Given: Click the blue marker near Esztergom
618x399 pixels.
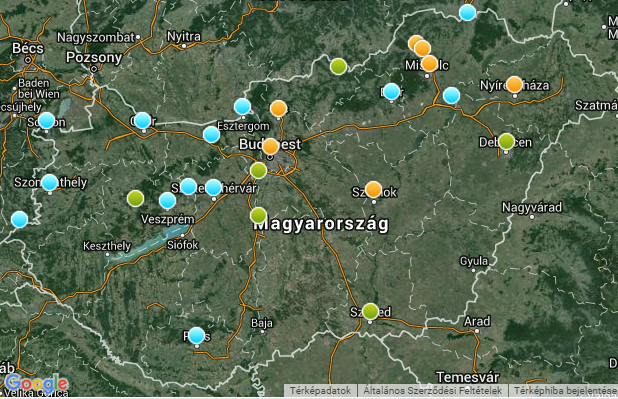Looking at the screenshot, I should [242, 106].
